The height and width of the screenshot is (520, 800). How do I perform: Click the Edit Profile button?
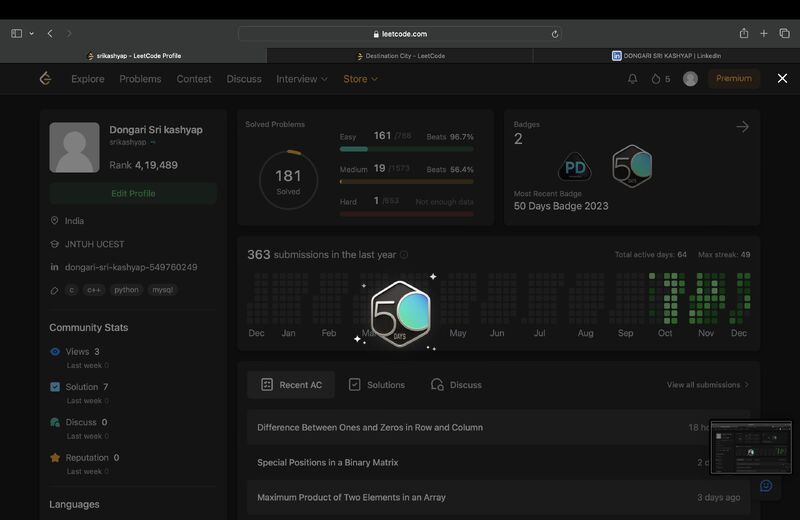coord(133,193)
